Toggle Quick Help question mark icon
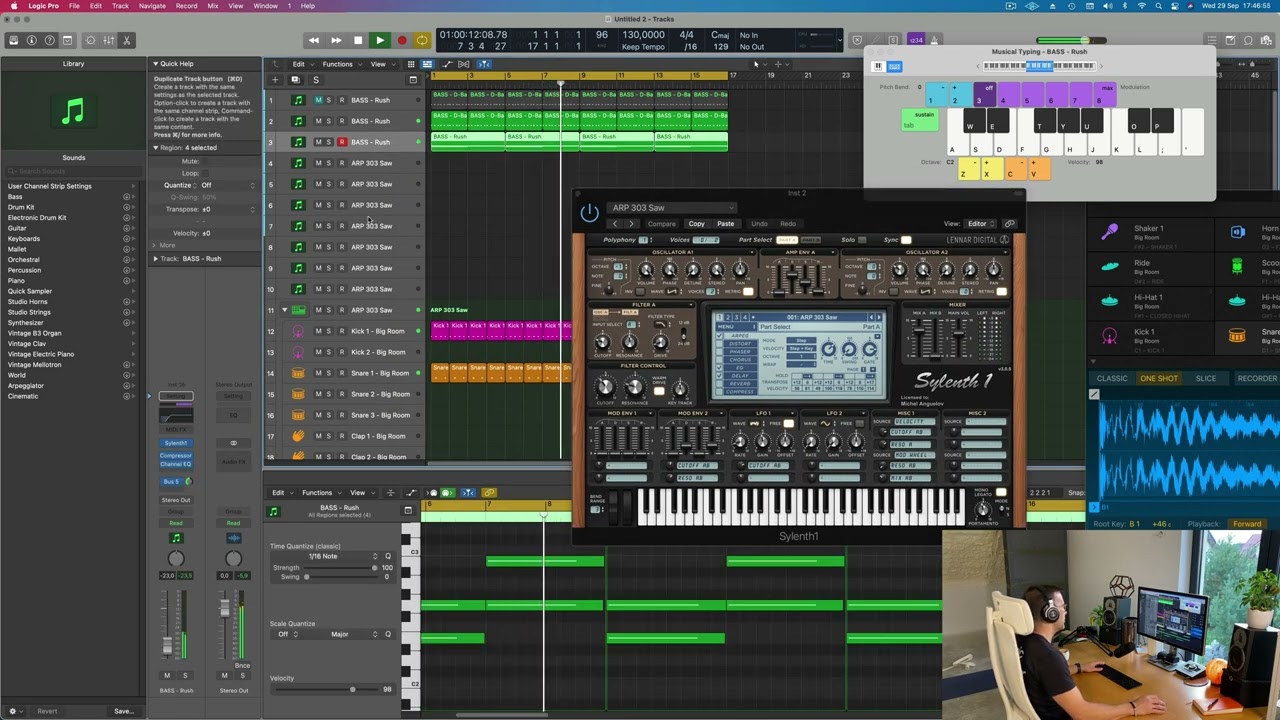 click(x=50, y=40)
